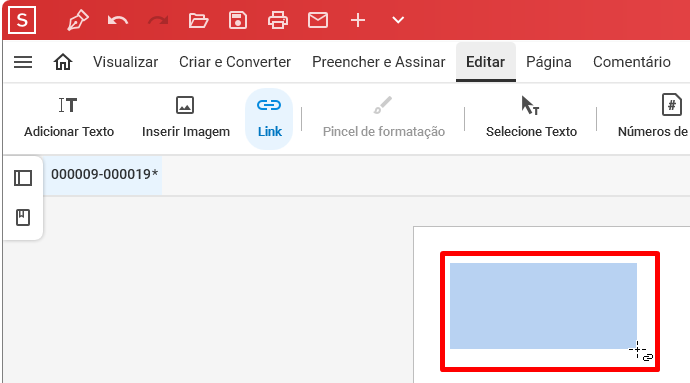The height and width of the screenshot is (383, 690).
Task: Click the Inserir Imagem tool
Action: (186, 118)
